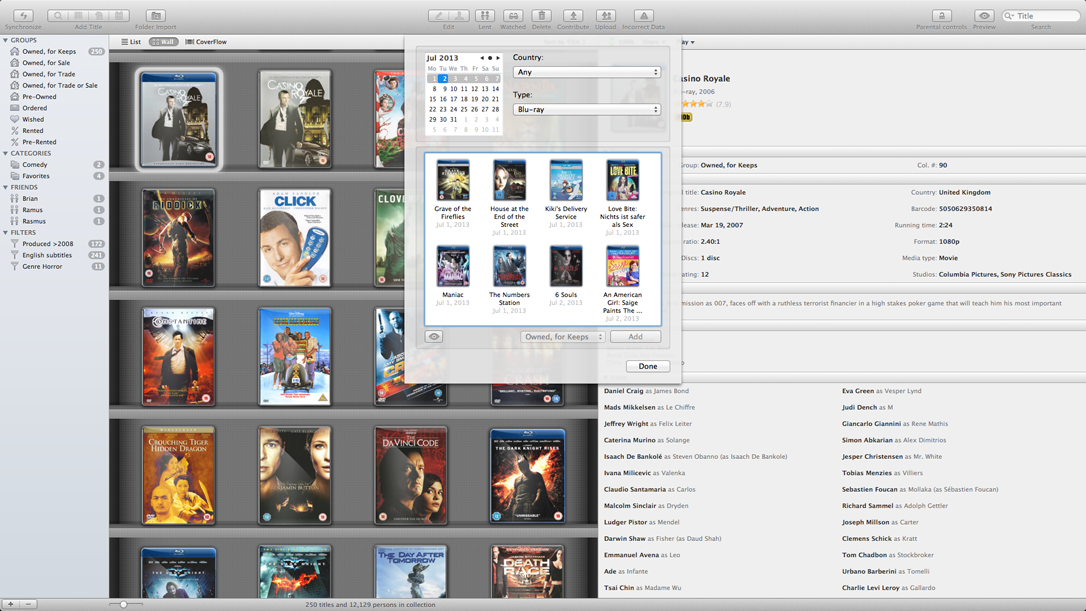Switch to CoverFlow view

click(204, 42)
